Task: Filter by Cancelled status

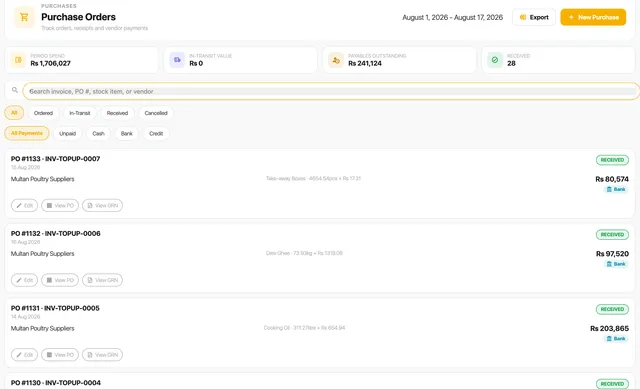Action: click(156, 113)
